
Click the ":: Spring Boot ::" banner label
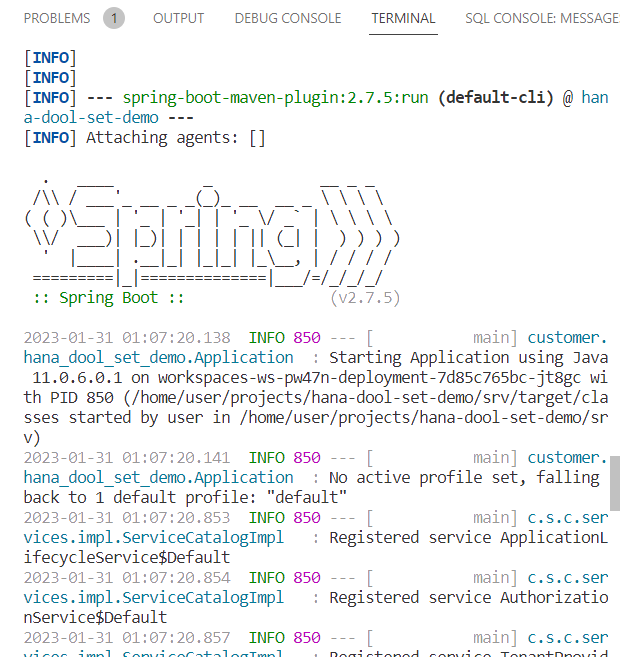108,298
